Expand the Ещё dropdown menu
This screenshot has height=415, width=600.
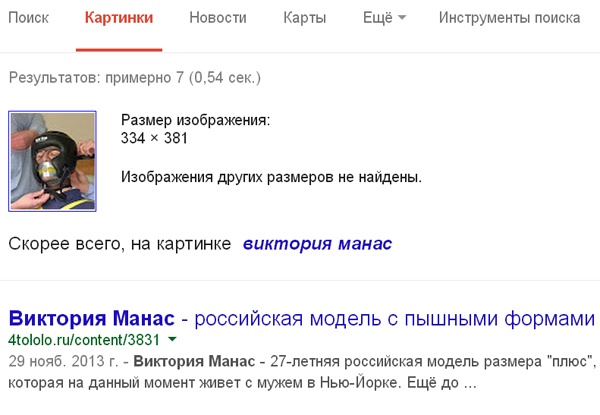pos(382,18)
